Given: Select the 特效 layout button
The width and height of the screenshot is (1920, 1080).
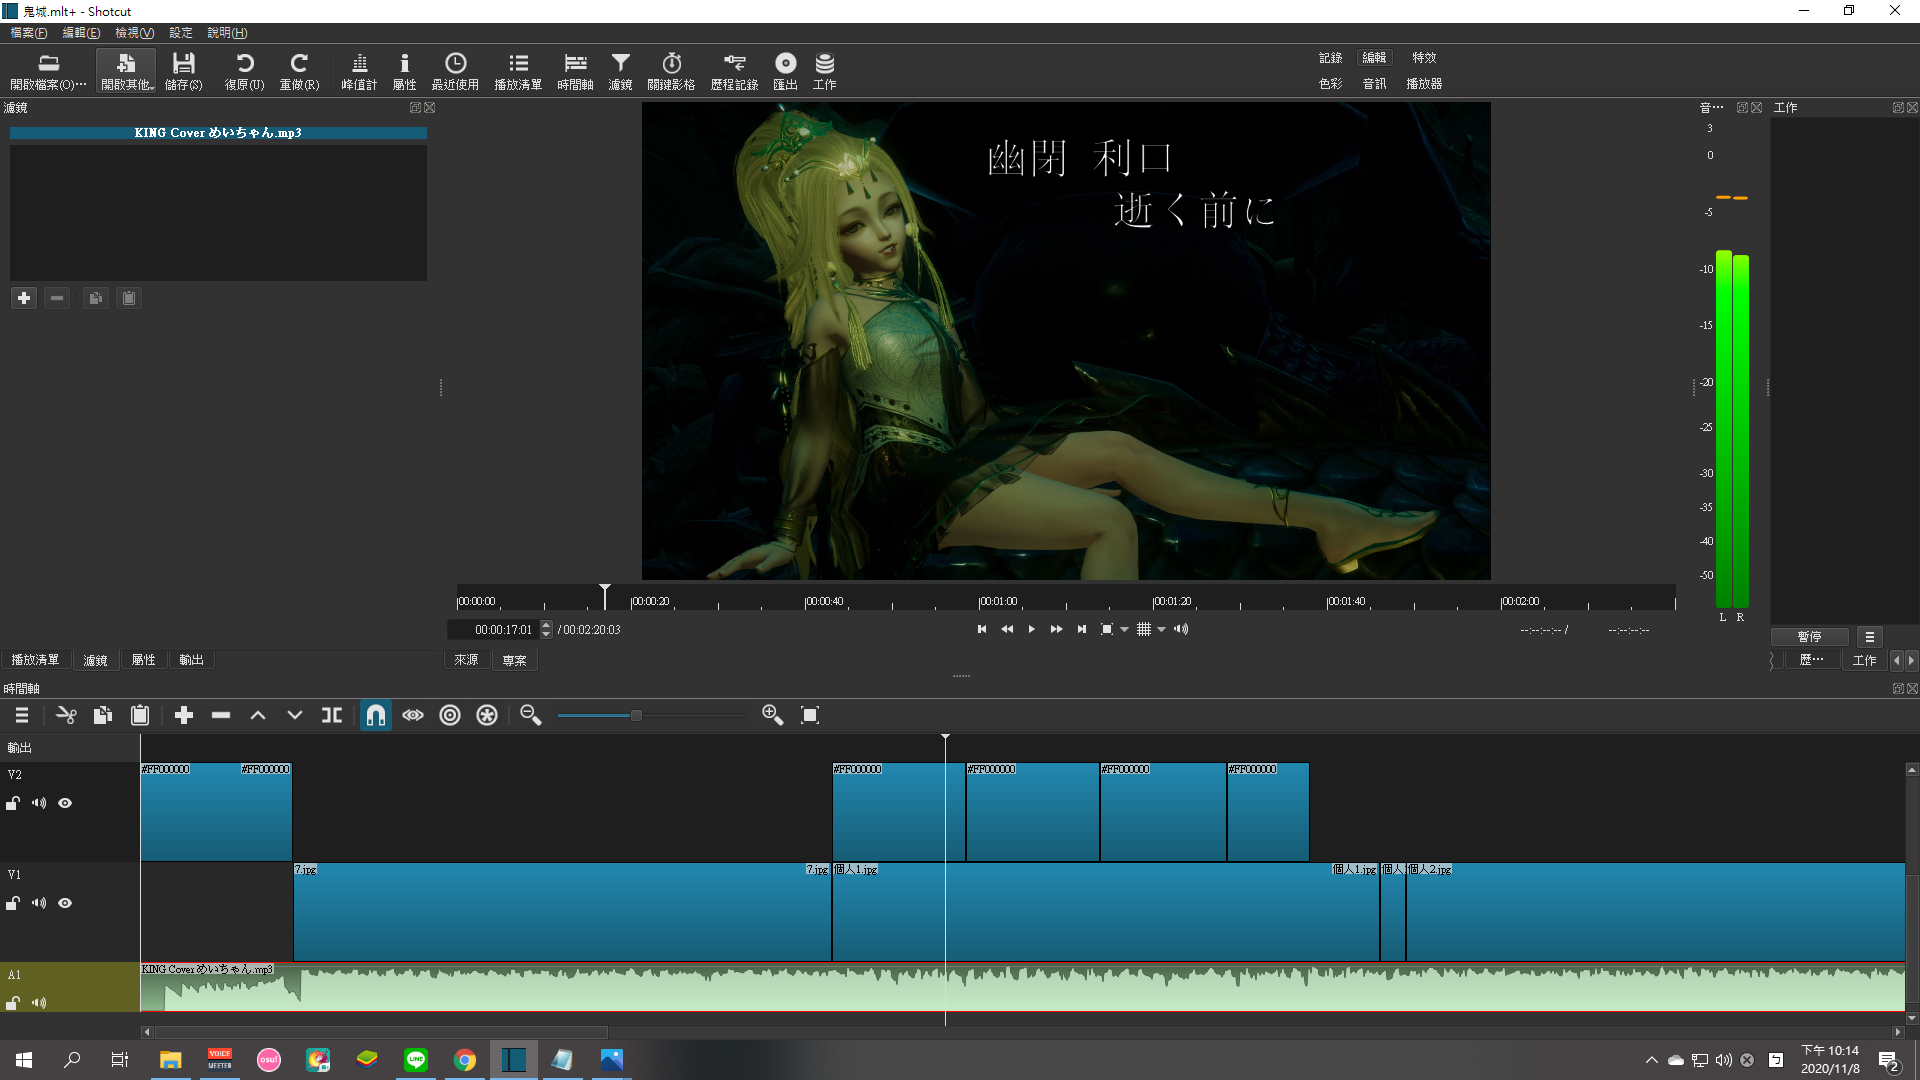Looking at the screenshot, I should coord(1424,58).
